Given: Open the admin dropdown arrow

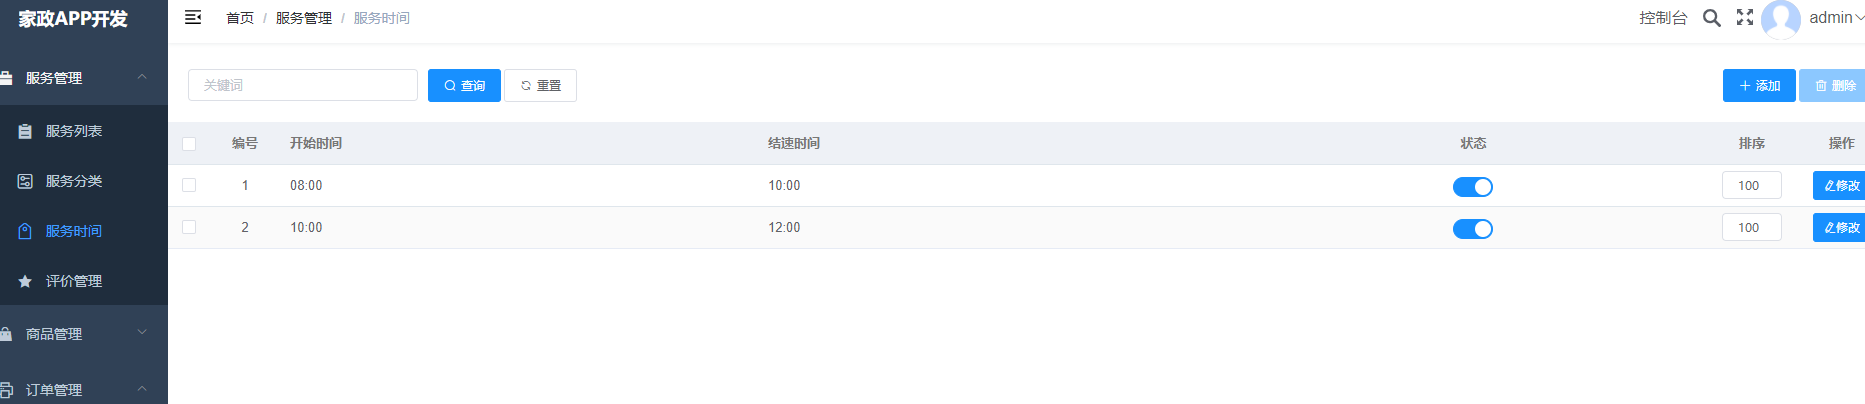Looking at the screenshot, I should pyautogui.click(x=1859, y=18).
